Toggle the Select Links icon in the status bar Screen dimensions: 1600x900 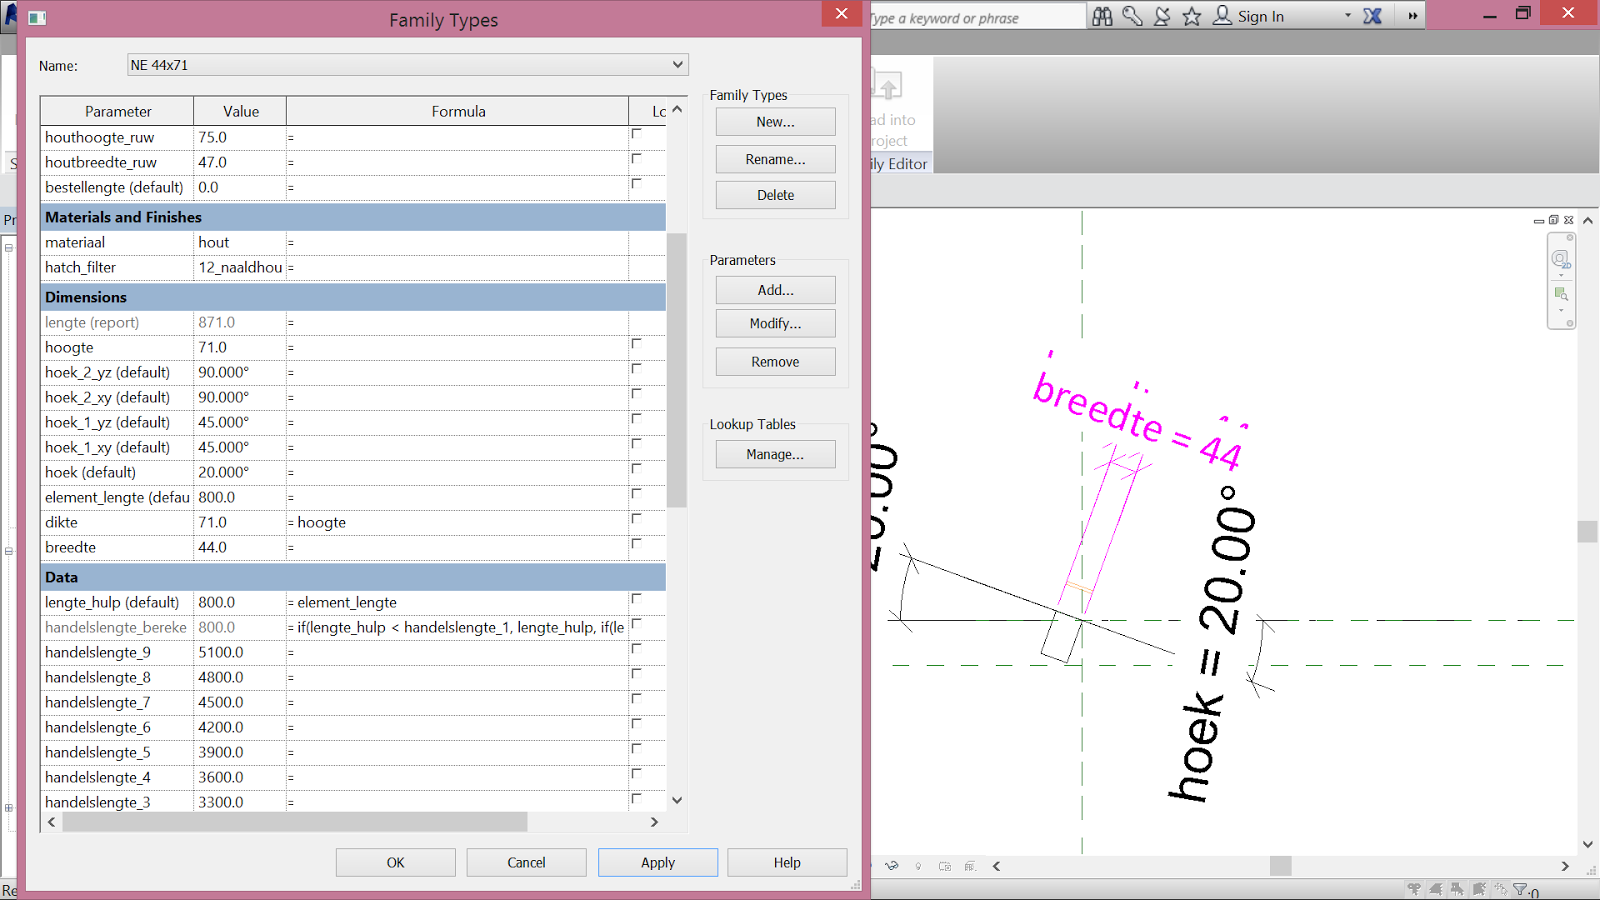pos(1414,889)
